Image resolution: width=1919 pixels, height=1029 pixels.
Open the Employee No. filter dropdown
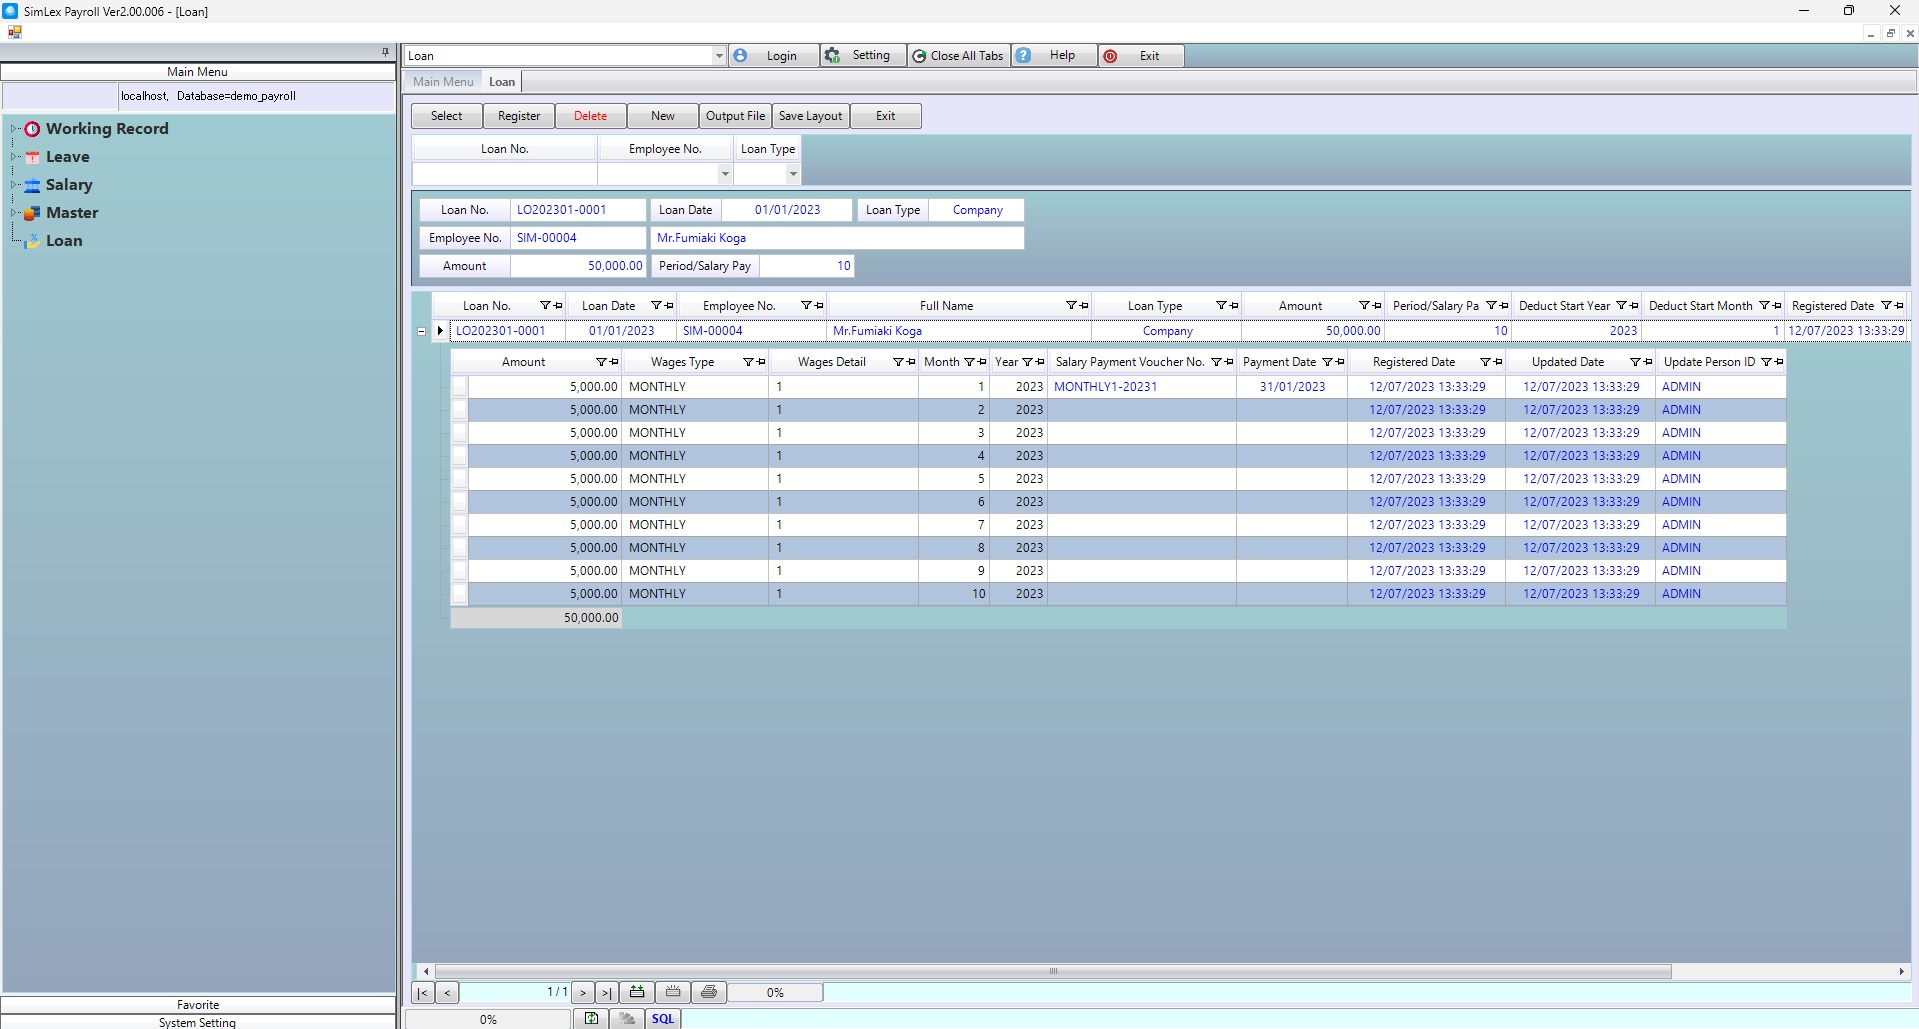[725, 174]
